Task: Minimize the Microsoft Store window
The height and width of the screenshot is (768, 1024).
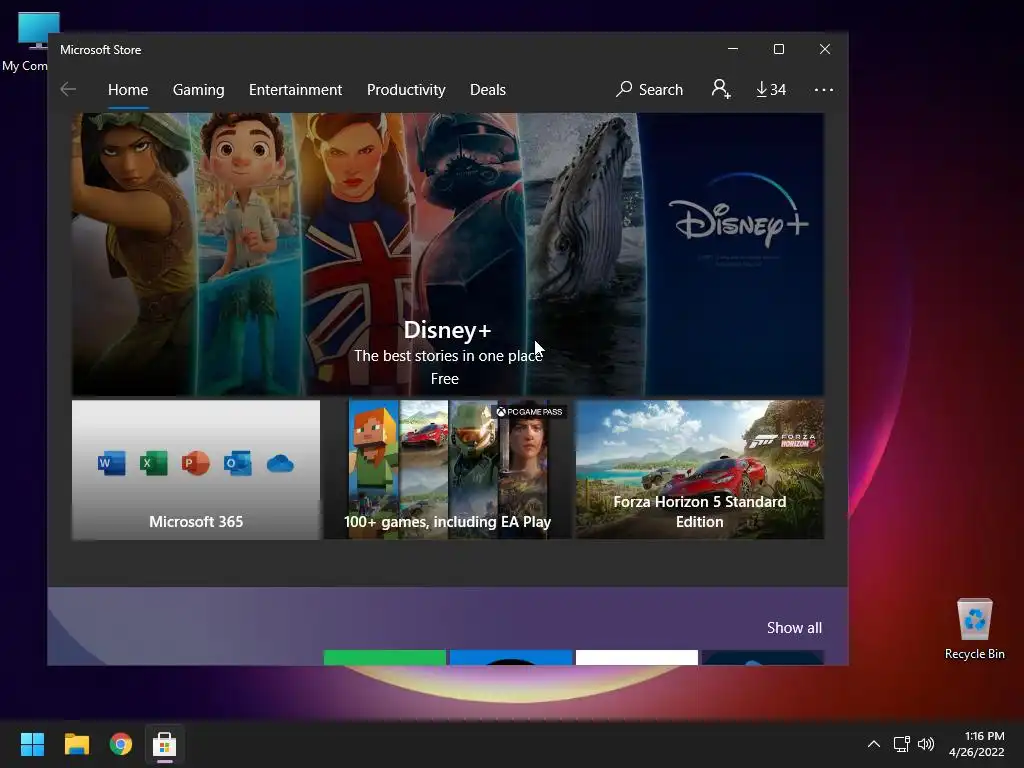Action: point(733,49)
